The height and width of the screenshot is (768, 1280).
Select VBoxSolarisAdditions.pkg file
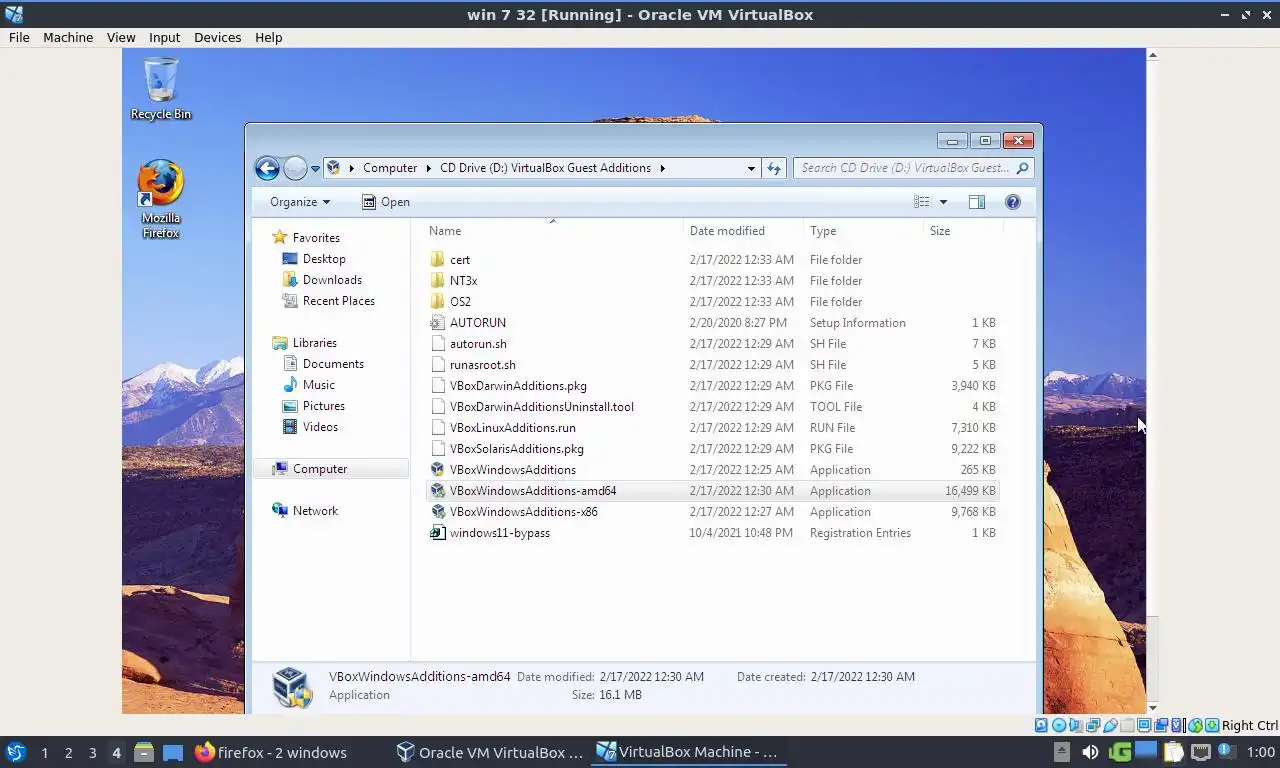point(517,449)
